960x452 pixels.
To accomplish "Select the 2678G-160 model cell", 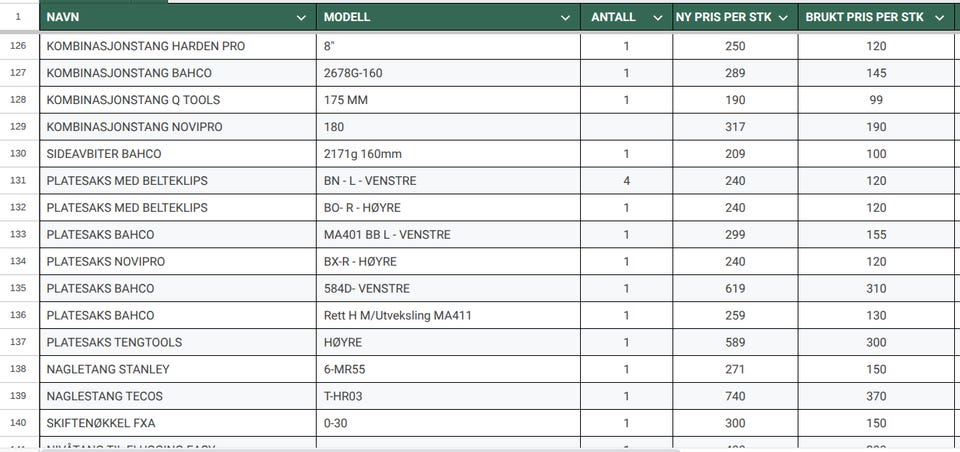I will point(448,73).
